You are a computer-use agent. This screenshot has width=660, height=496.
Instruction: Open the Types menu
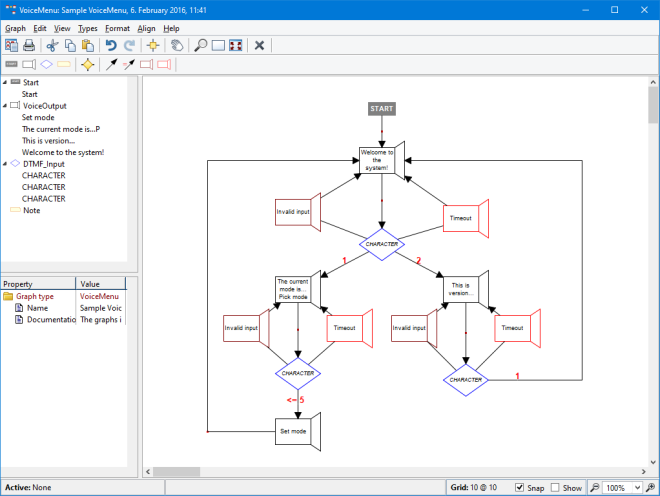[x=88, y=29]
